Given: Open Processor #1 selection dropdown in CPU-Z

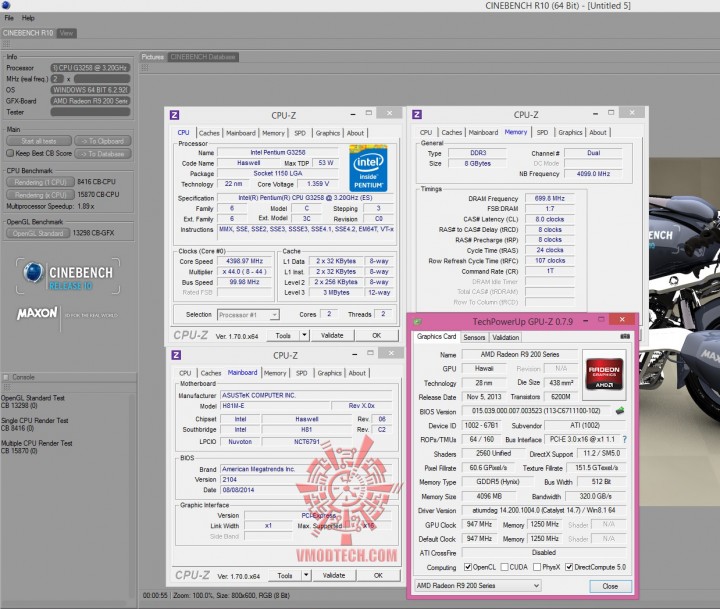Looking at the screenshot, I should pos(248,315).
